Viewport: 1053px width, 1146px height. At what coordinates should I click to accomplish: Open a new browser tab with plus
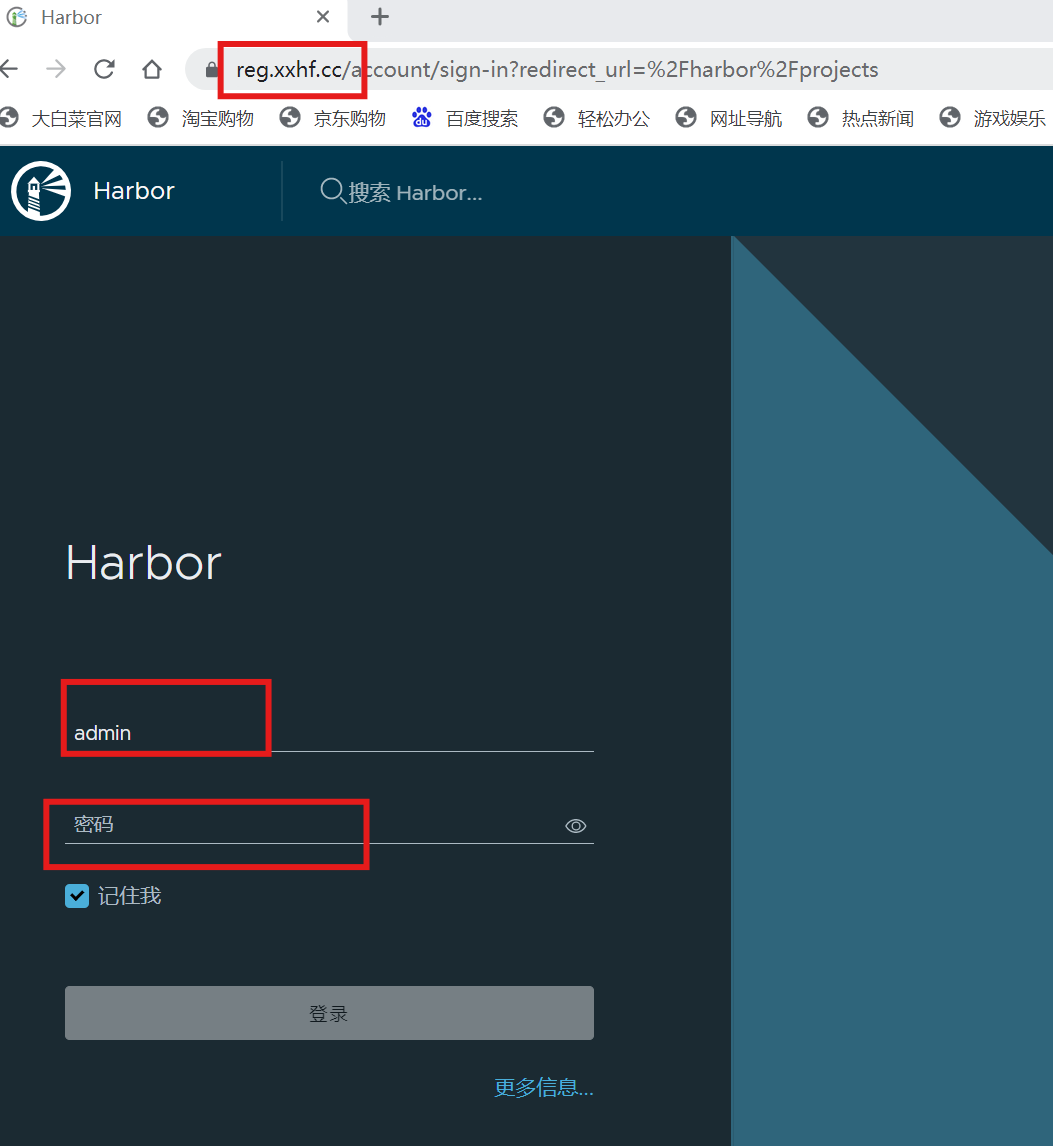[x=380, y=16]
